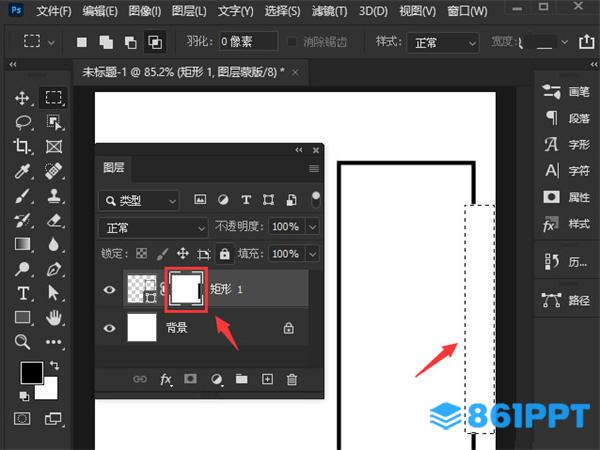This screenshot has width=600, height=450.
Task: Toggle prevent artboard auto-nesting lock
Action: 204,254
